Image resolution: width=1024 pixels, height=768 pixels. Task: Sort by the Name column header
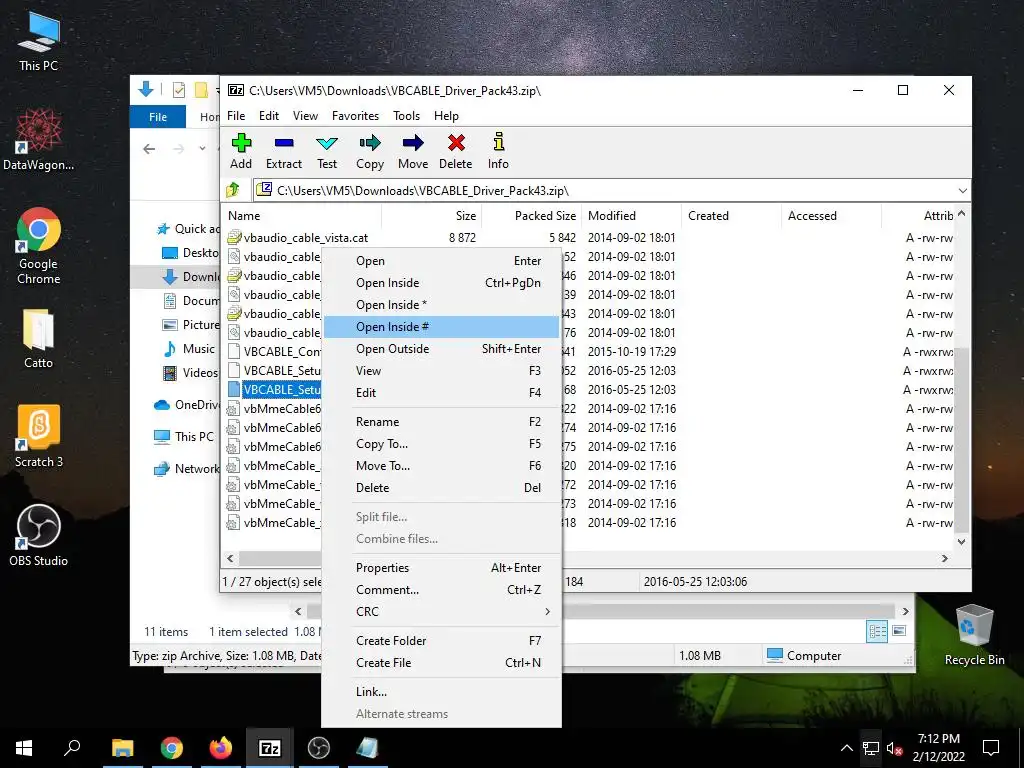tap(302, 216)
